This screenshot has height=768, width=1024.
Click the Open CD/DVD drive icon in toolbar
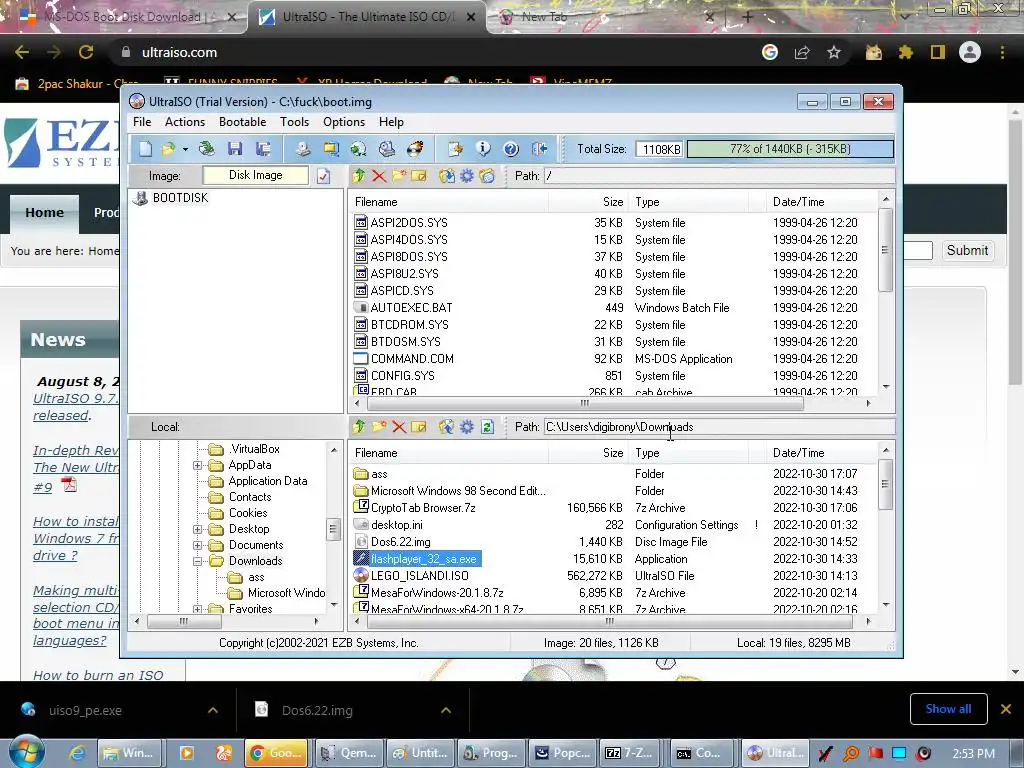click(x=206, y=150)
